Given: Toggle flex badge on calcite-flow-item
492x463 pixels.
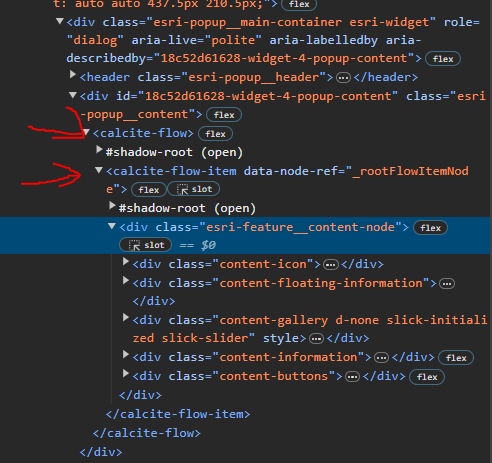Looking at the screenshot, I should [149, 190].
